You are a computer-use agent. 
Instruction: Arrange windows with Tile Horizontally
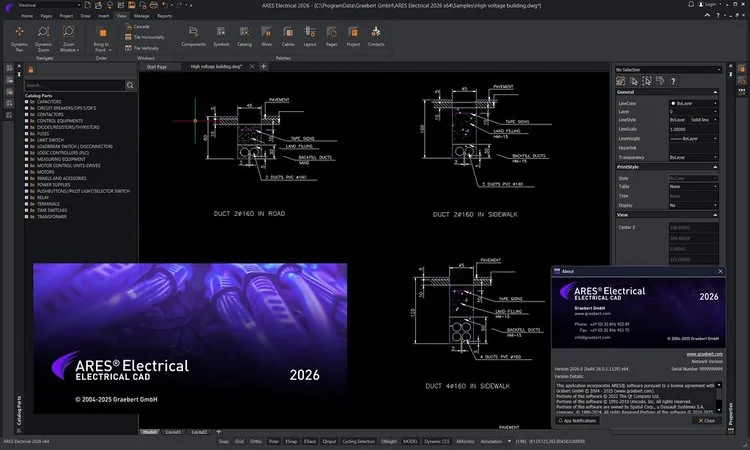pyautogui.click(x=144, y=37)
